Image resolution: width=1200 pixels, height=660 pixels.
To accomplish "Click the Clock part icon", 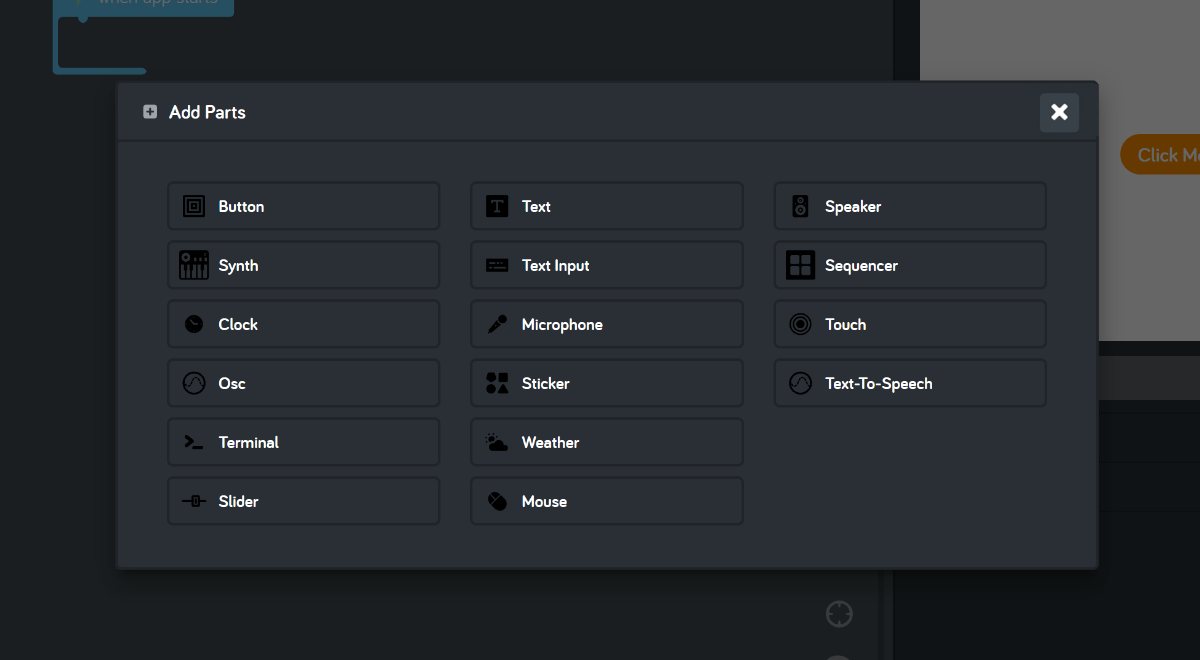I will tap(194, 324).
